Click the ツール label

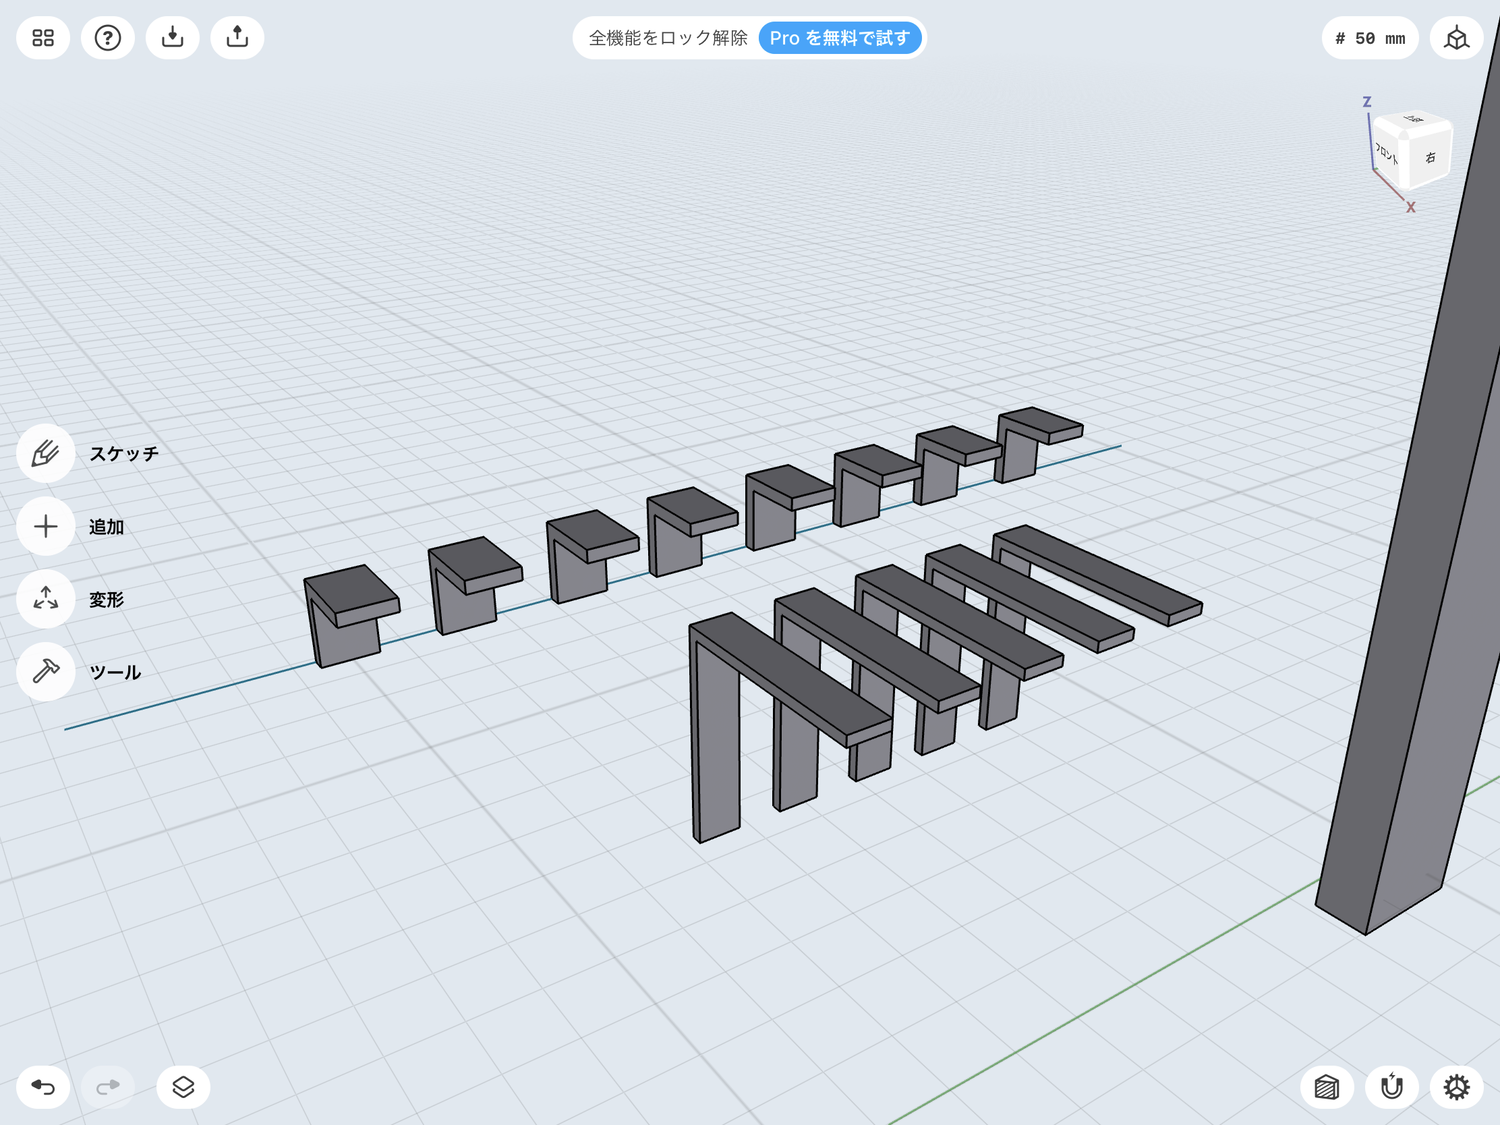pos(115,672)
